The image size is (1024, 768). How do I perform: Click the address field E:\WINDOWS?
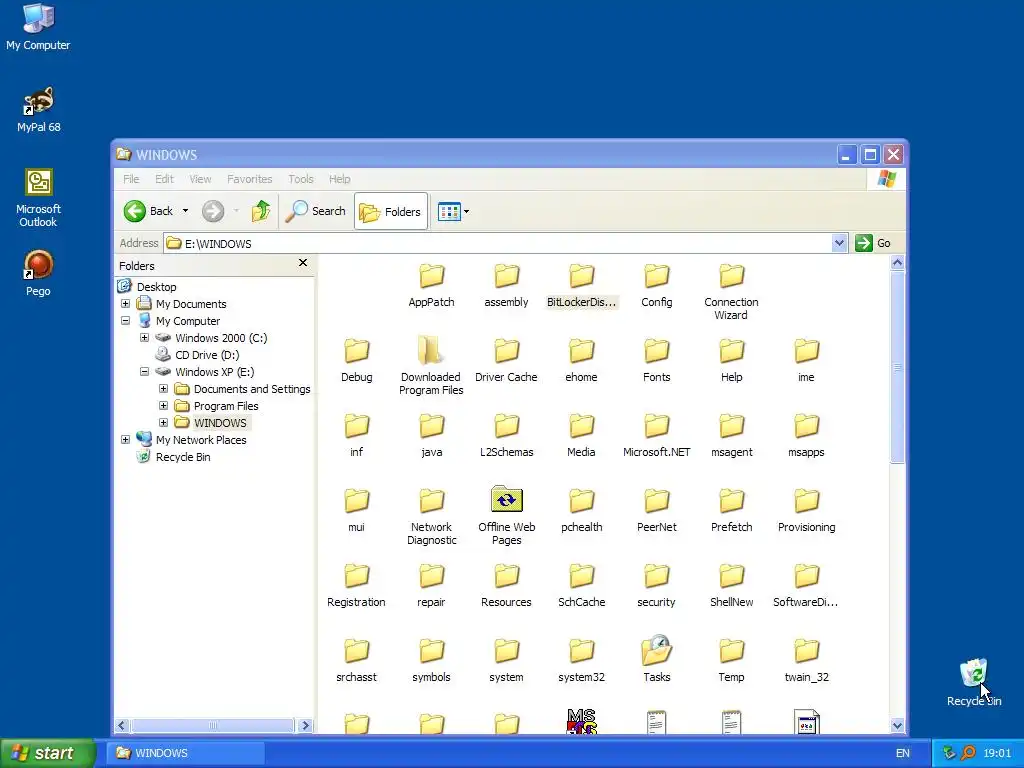tap(498, 244)
